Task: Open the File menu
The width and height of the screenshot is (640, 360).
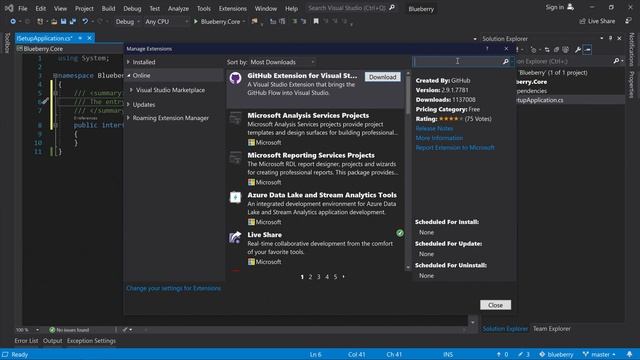Action: tap(22, 8)
